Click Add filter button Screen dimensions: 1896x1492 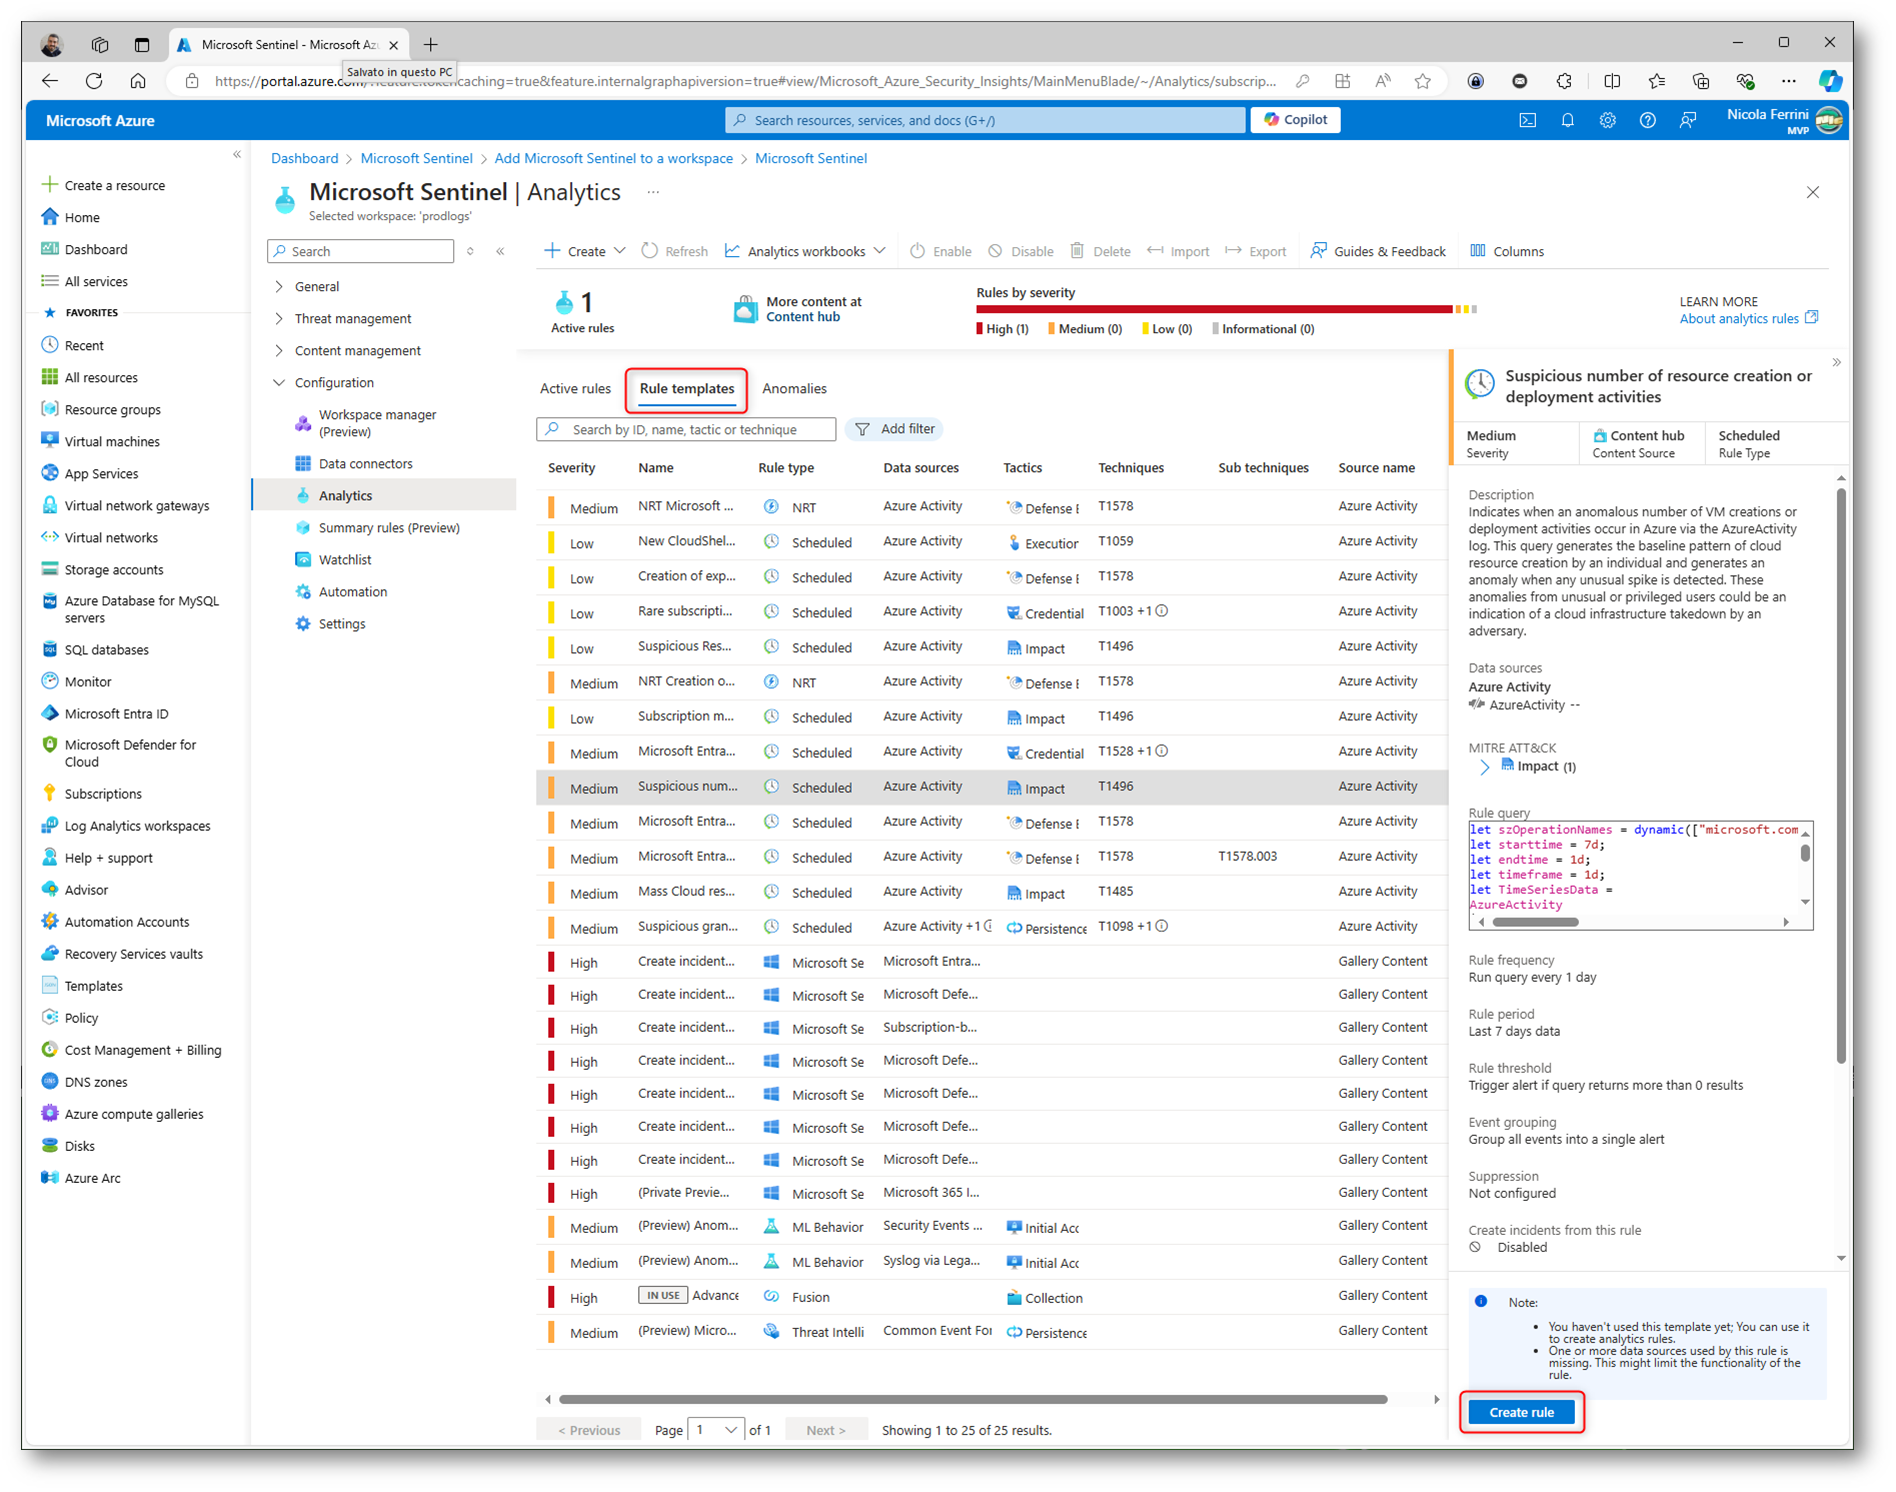[x=896, y=429]
